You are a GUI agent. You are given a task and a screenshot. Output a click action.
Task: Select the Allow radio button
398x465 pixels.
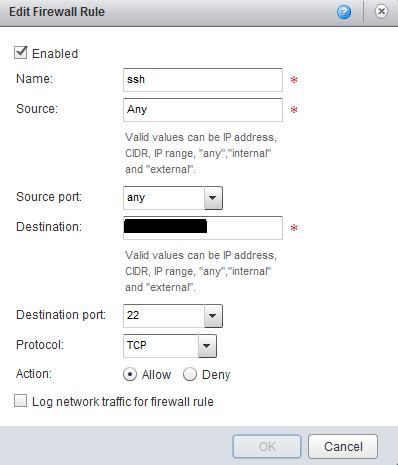point(130,374)
